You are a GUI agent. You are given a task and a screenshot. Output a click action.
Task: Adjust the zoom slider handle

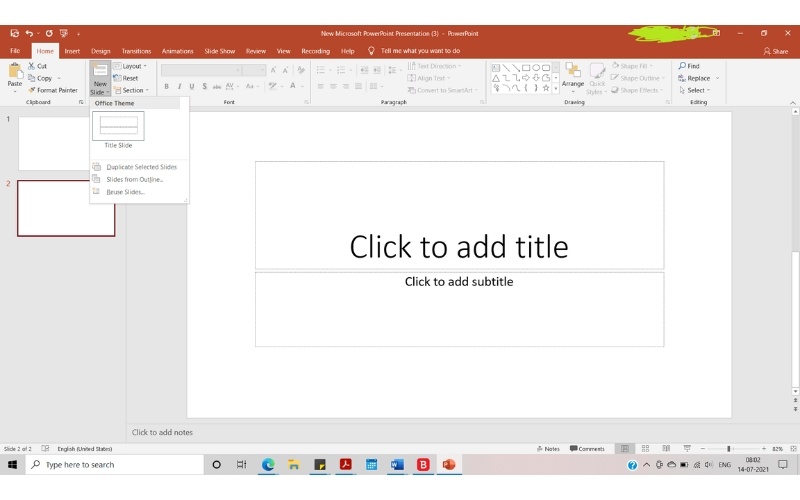728,448
